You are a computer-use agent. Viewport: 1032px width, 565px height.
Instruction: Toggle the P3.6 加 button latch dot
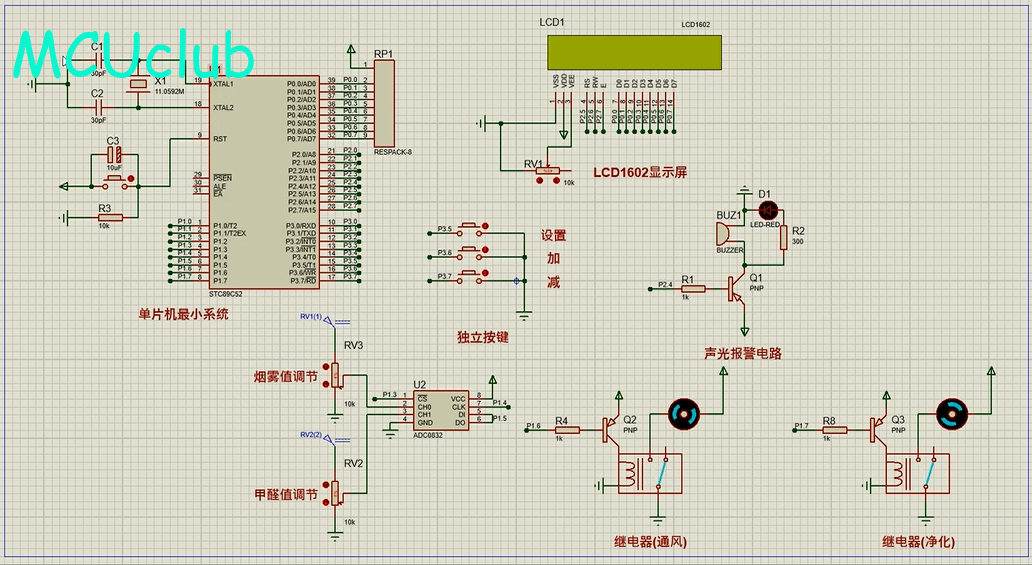tap(485, 249)
